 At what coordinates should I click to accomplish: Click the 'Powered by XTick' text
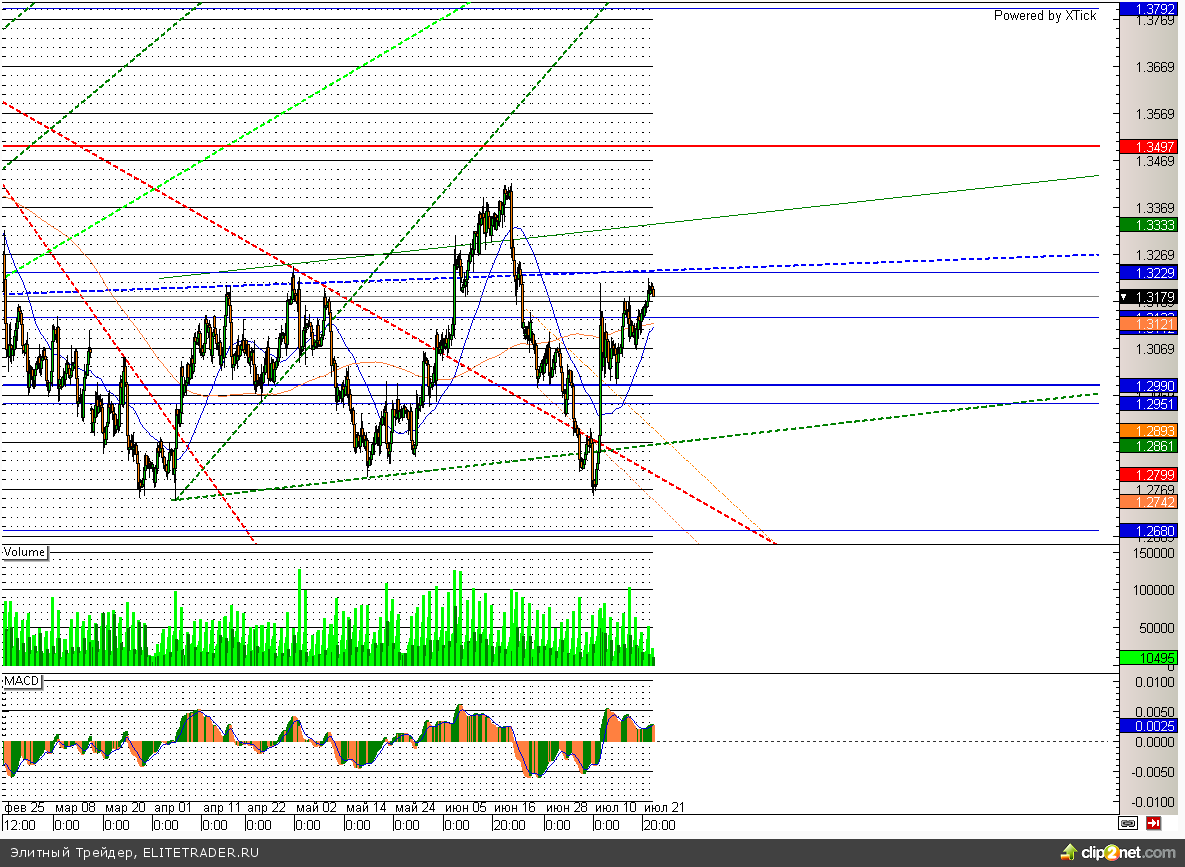coord(1045,16)
